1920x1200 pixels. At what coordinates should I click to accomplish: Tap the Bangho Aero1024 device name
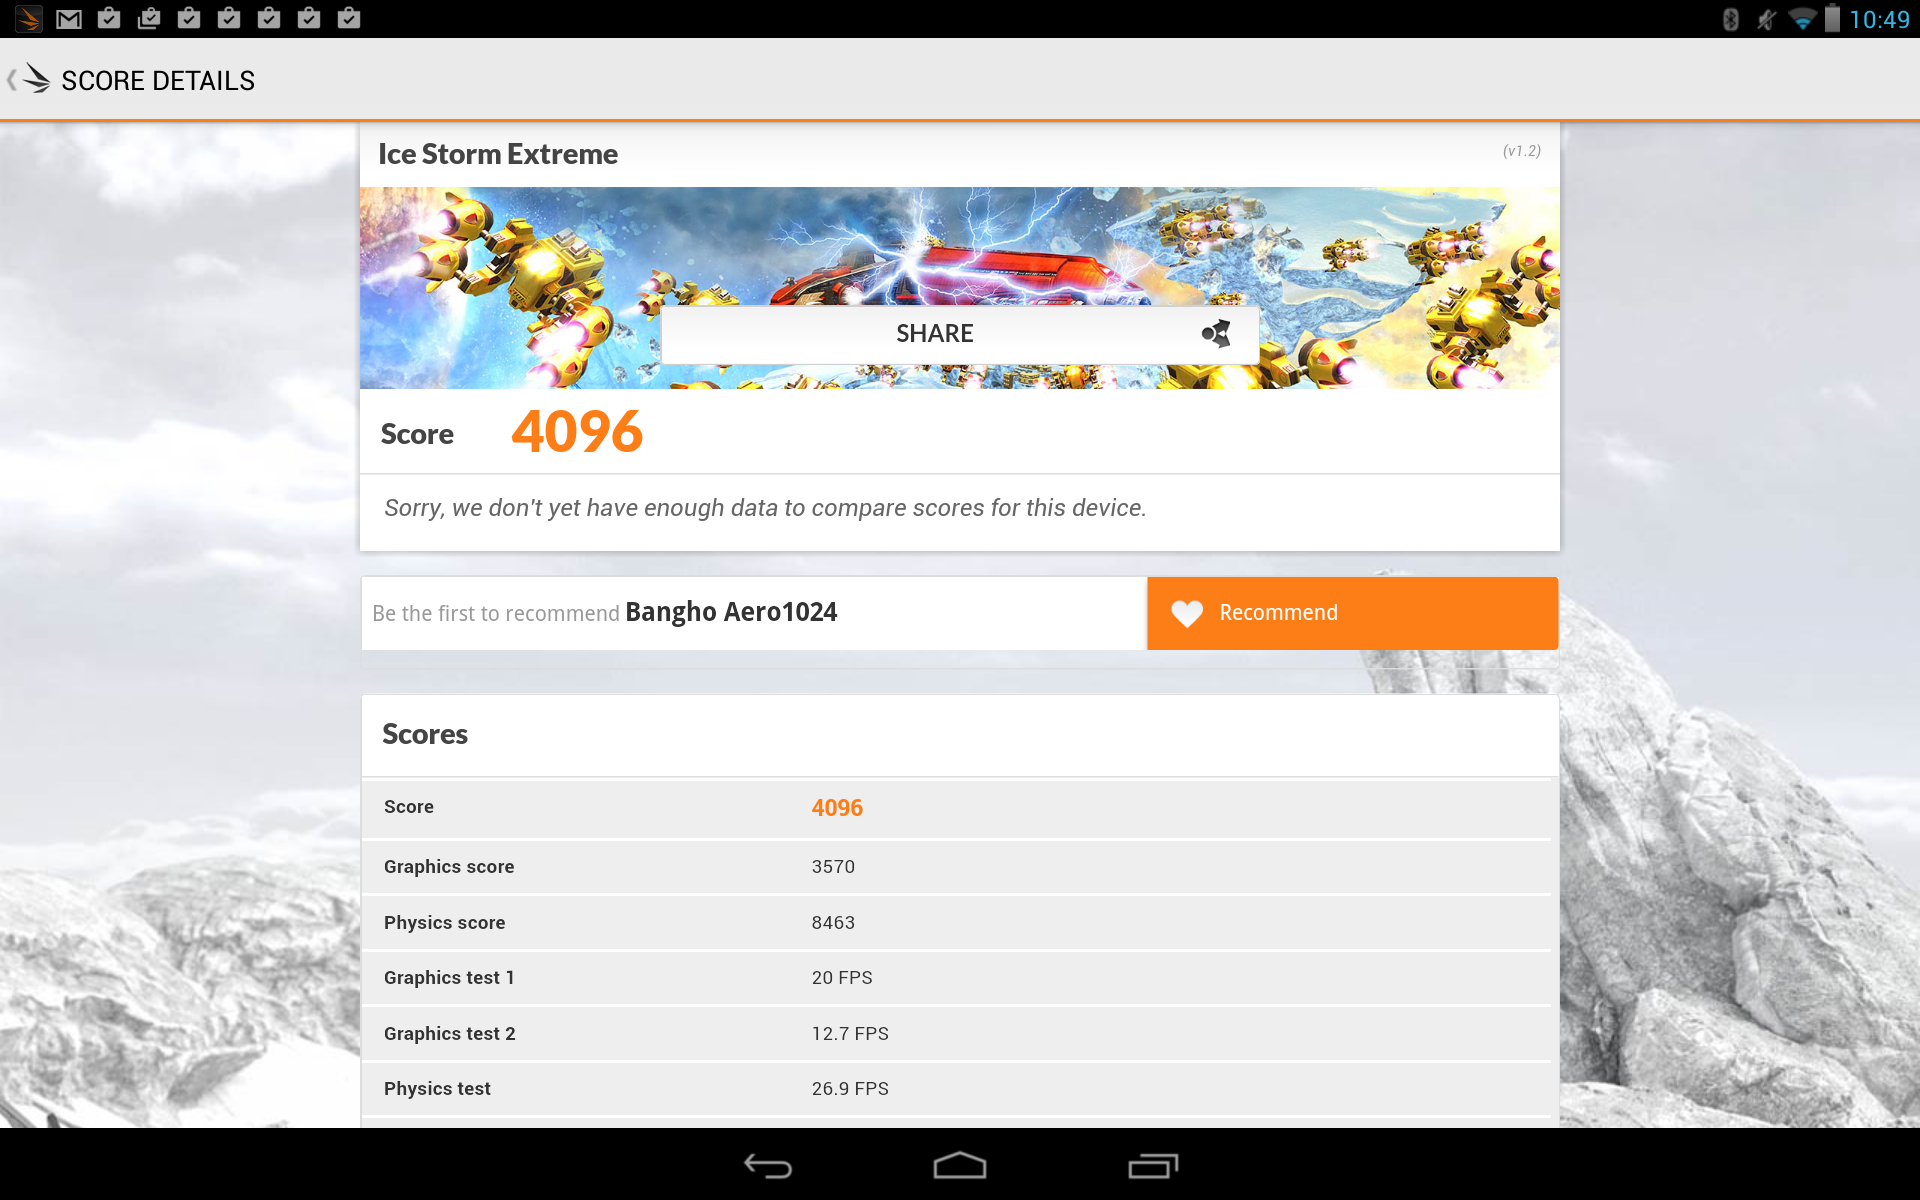731,612
